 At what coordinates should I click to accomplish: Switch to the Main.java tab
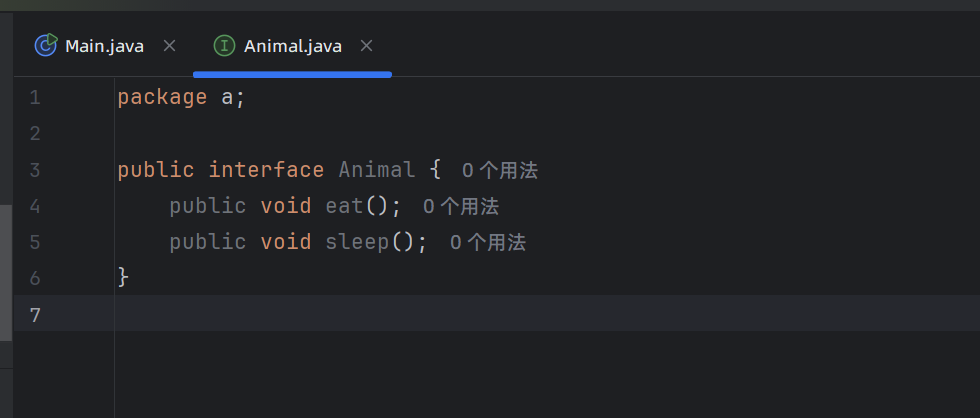point(104,46)
